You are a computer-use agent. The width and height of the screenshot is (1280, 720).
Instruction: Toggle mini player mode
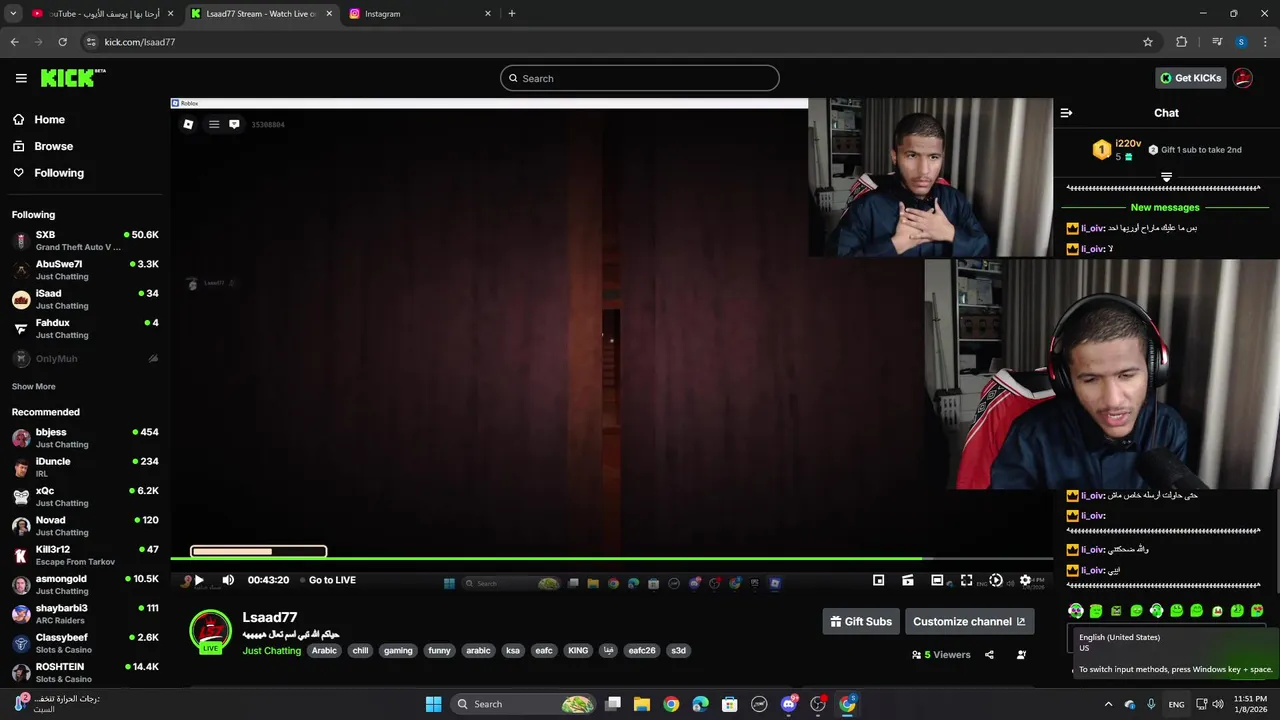pos(878,580)
